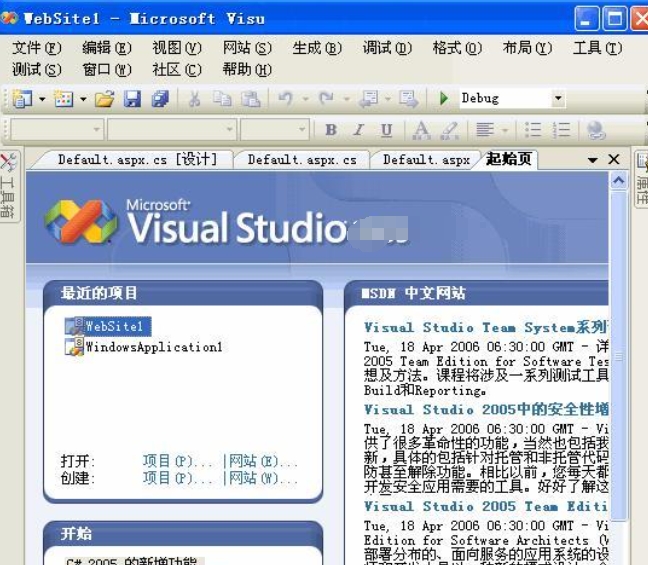This screenshot has width=648, height=565.
Task: Expand the Add New Item dropdown arrow
Action: point(83,99)
